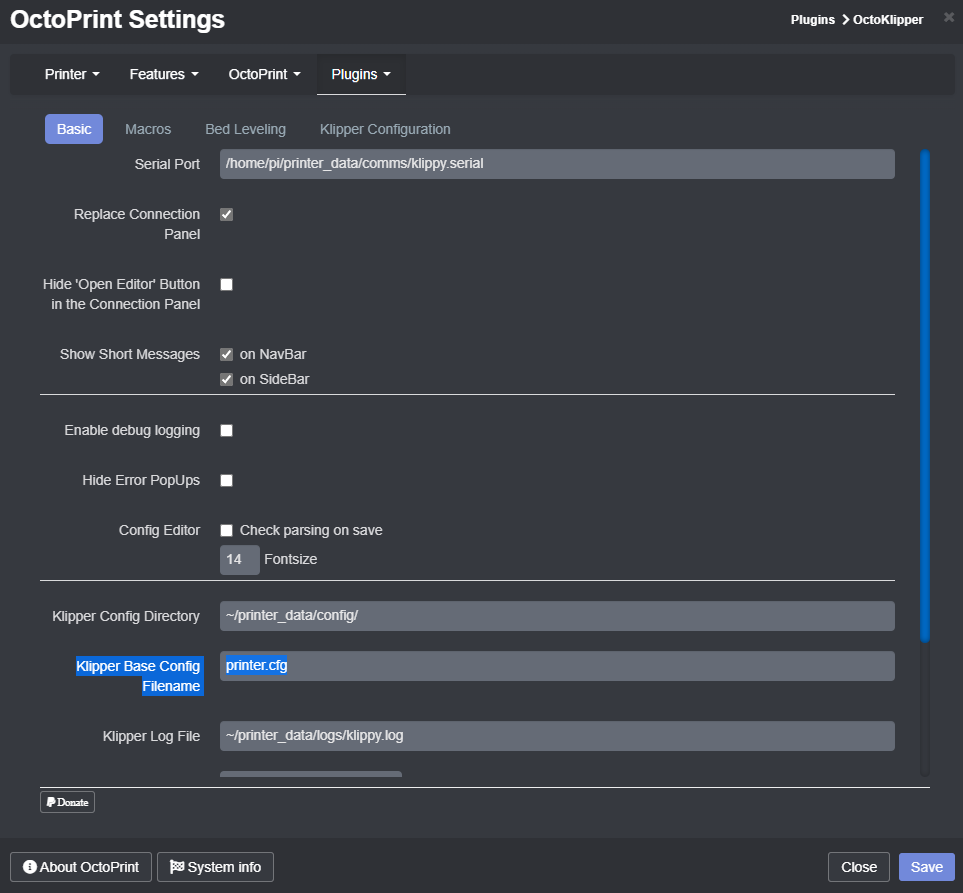Enable Hide 'Open Editor' Button checkbox
This screenshot has width=963, height=893.
click(227, 285)
